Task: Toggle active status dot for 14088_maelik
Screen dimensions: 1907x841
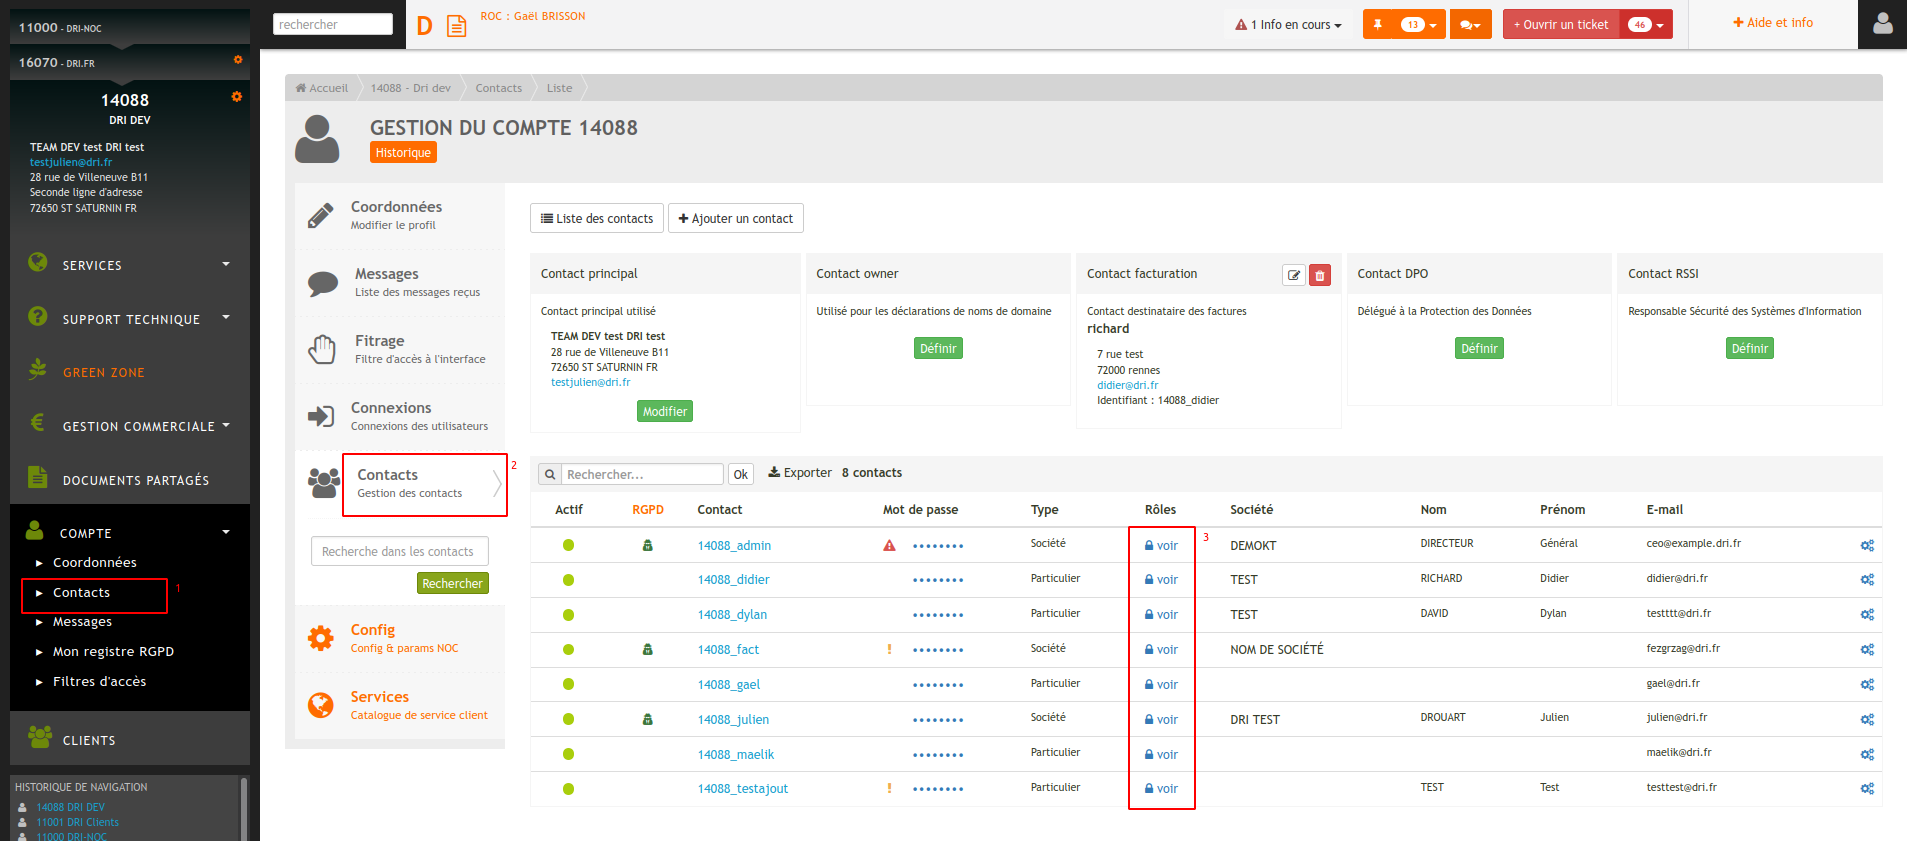Action: tap(568, 754)
